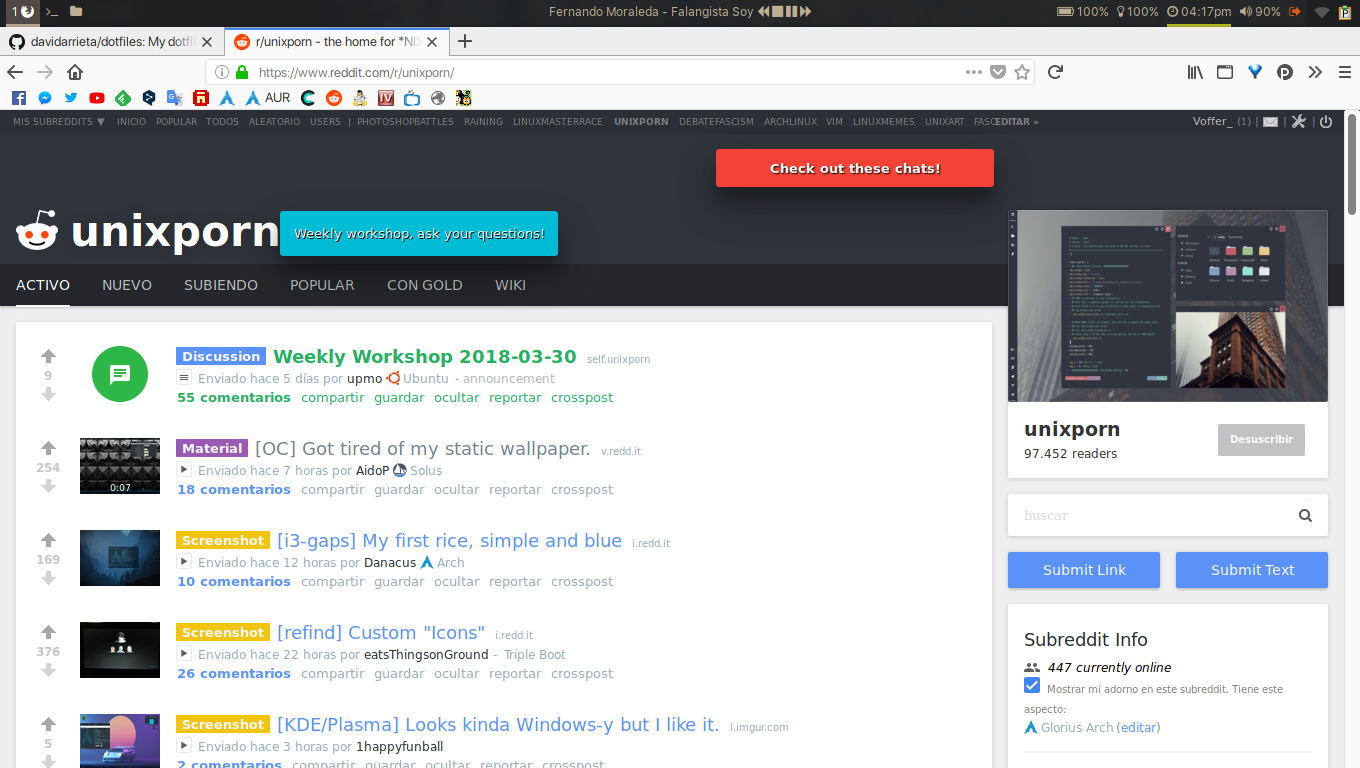Open the Reddit bookmark icon
The height and width of the screenshot is (768, 1360).
pyautogui.click(x=334, y=98)
